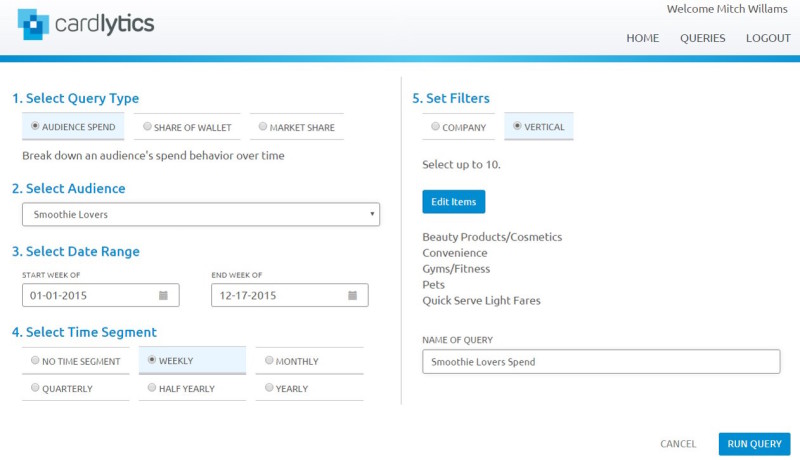Open the end week calendar icon
This screenshot has height=460, width=800.
pos(353,295)
